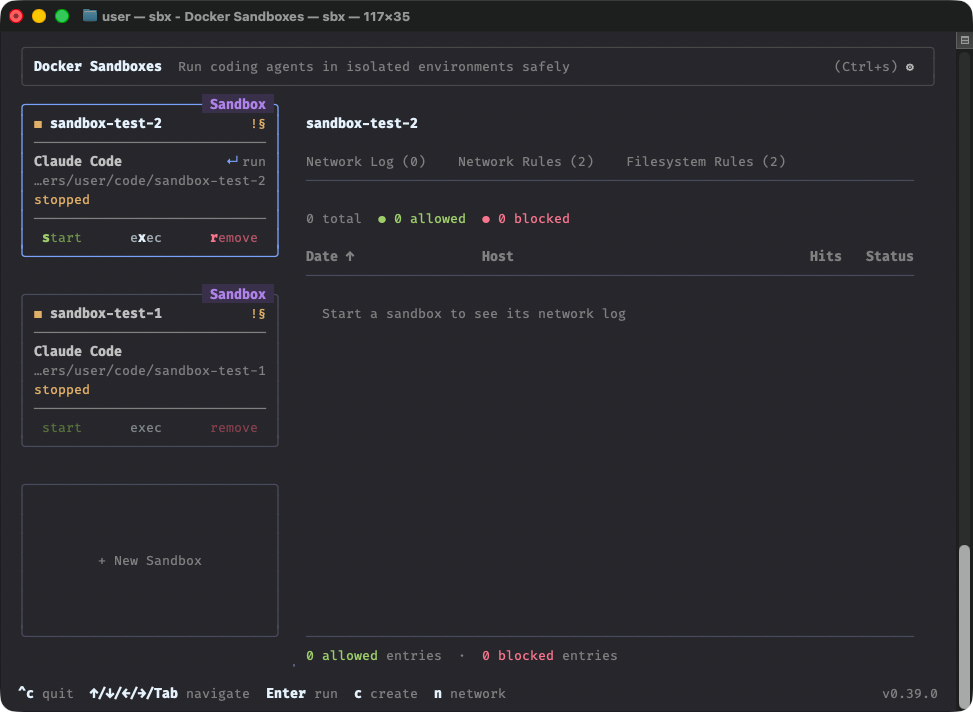Viewport: 973px width, 712px height.
Task: Click the 0 total counter
Action: click(x=333, y=219)
